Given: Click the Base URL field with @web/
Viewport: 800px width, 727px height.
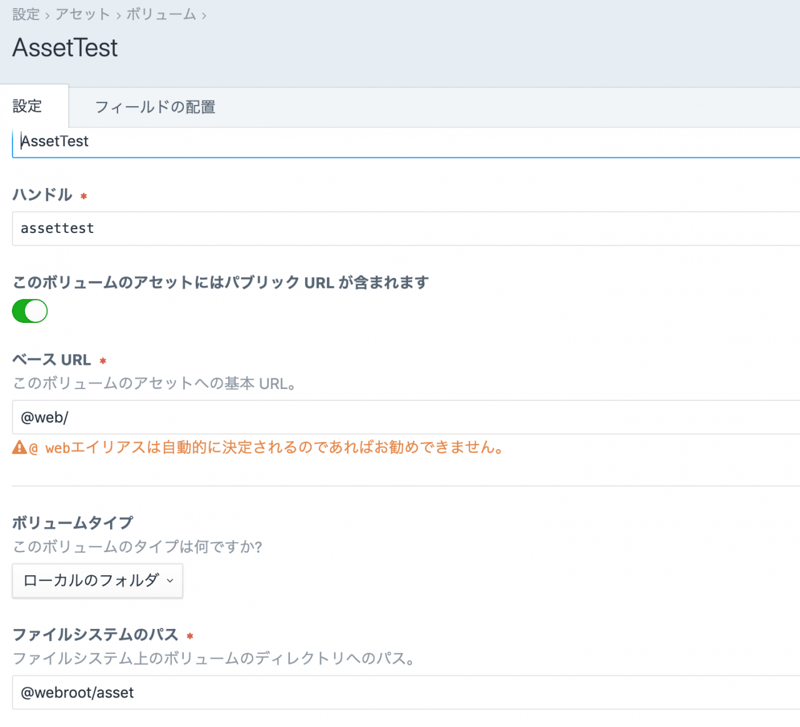Looking at the screenshot, I should [400, 416].
